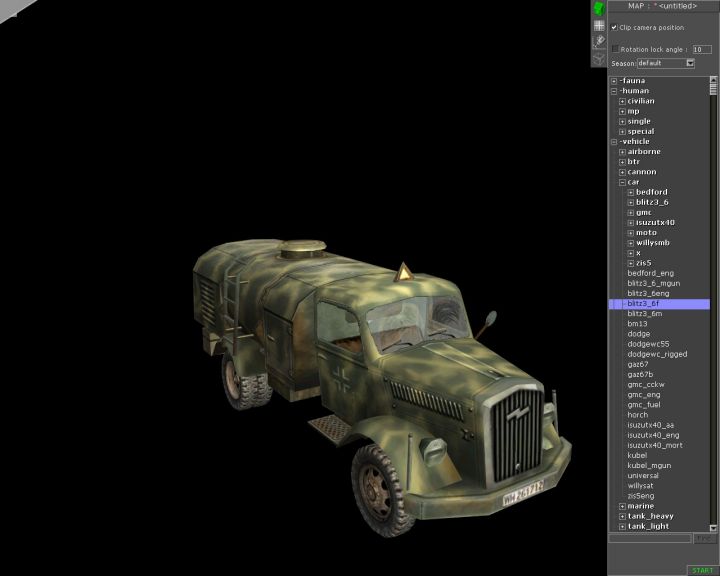720x576 pixels.
Task: Collapse the human tree node
Action: (614, 91)
